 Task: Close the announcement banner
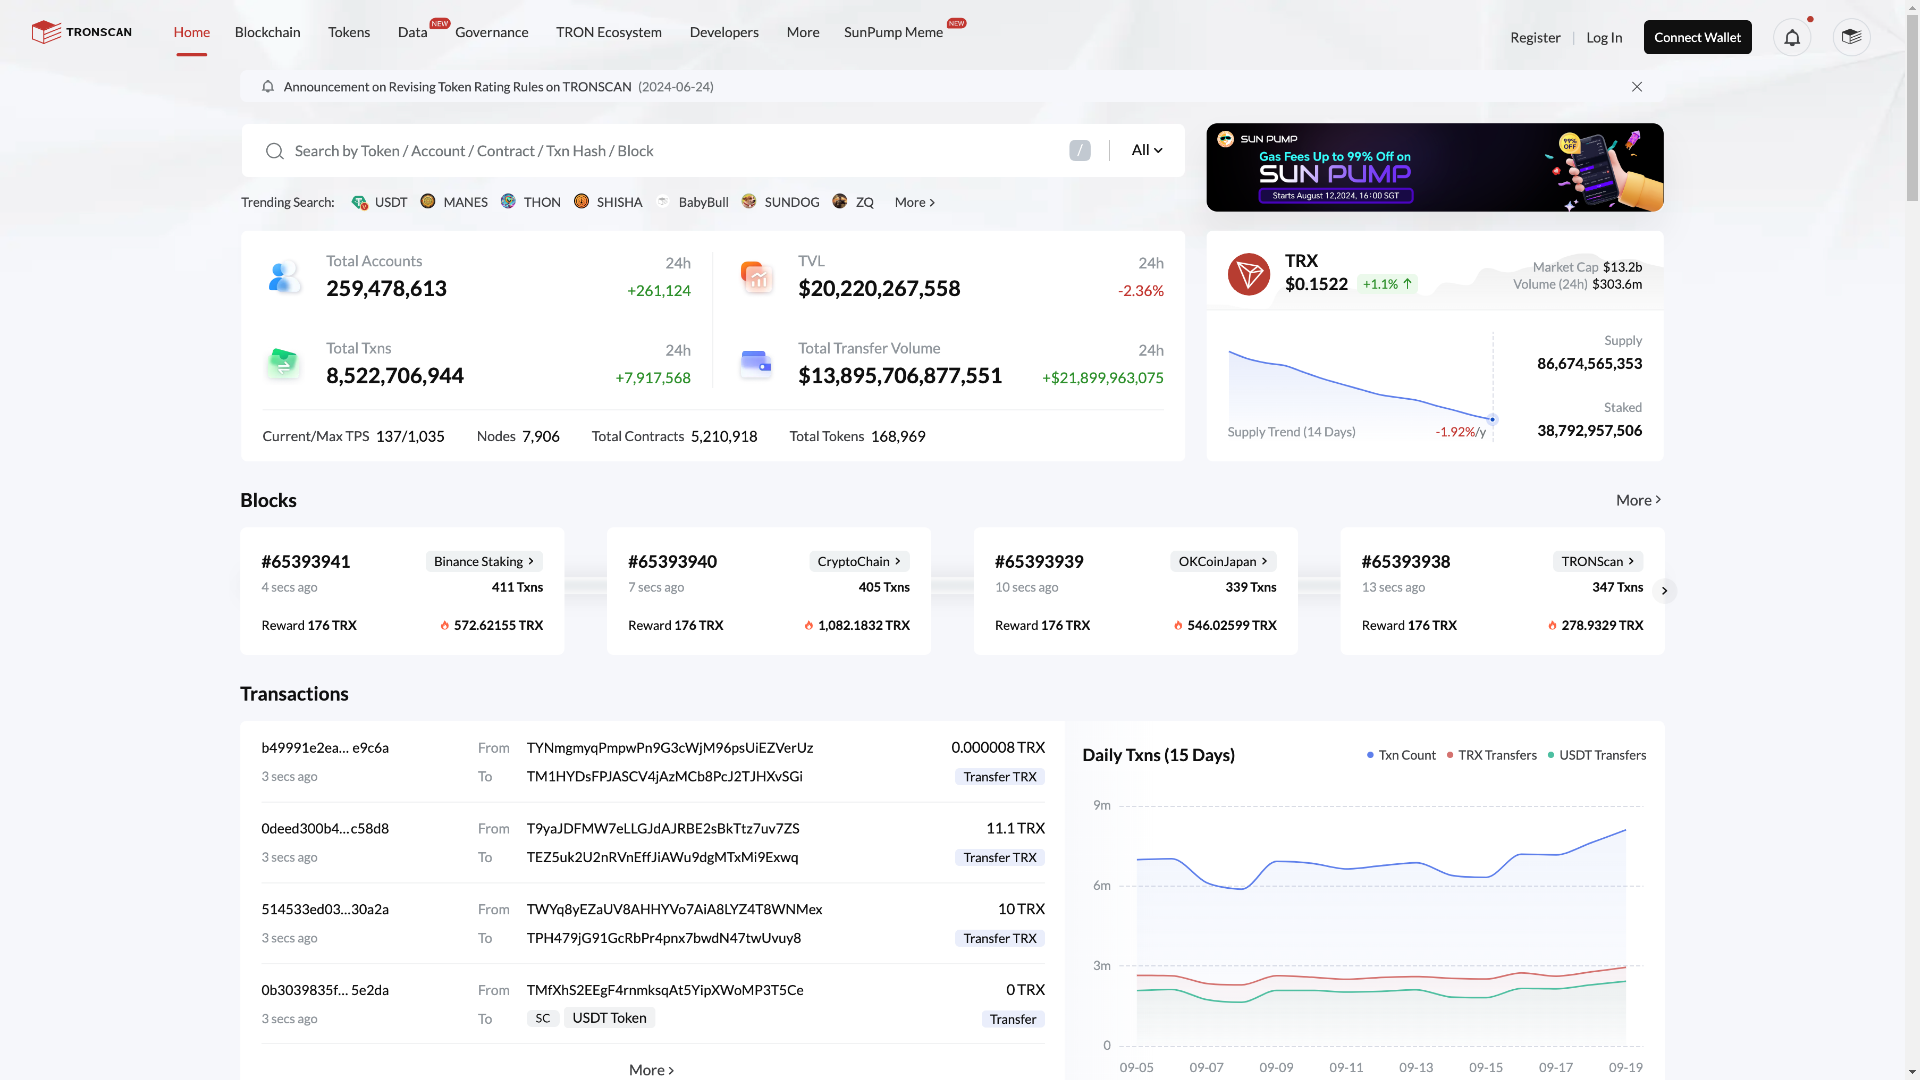click(x=1637, y=87)
